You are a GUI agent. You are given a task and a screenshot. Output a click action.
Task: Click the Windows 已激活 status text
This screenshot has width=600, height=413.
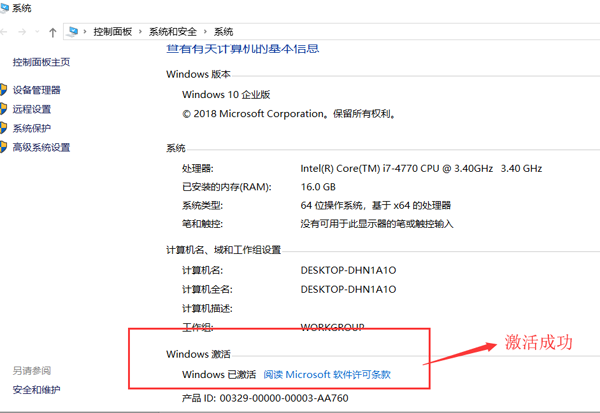pos(219,374)
